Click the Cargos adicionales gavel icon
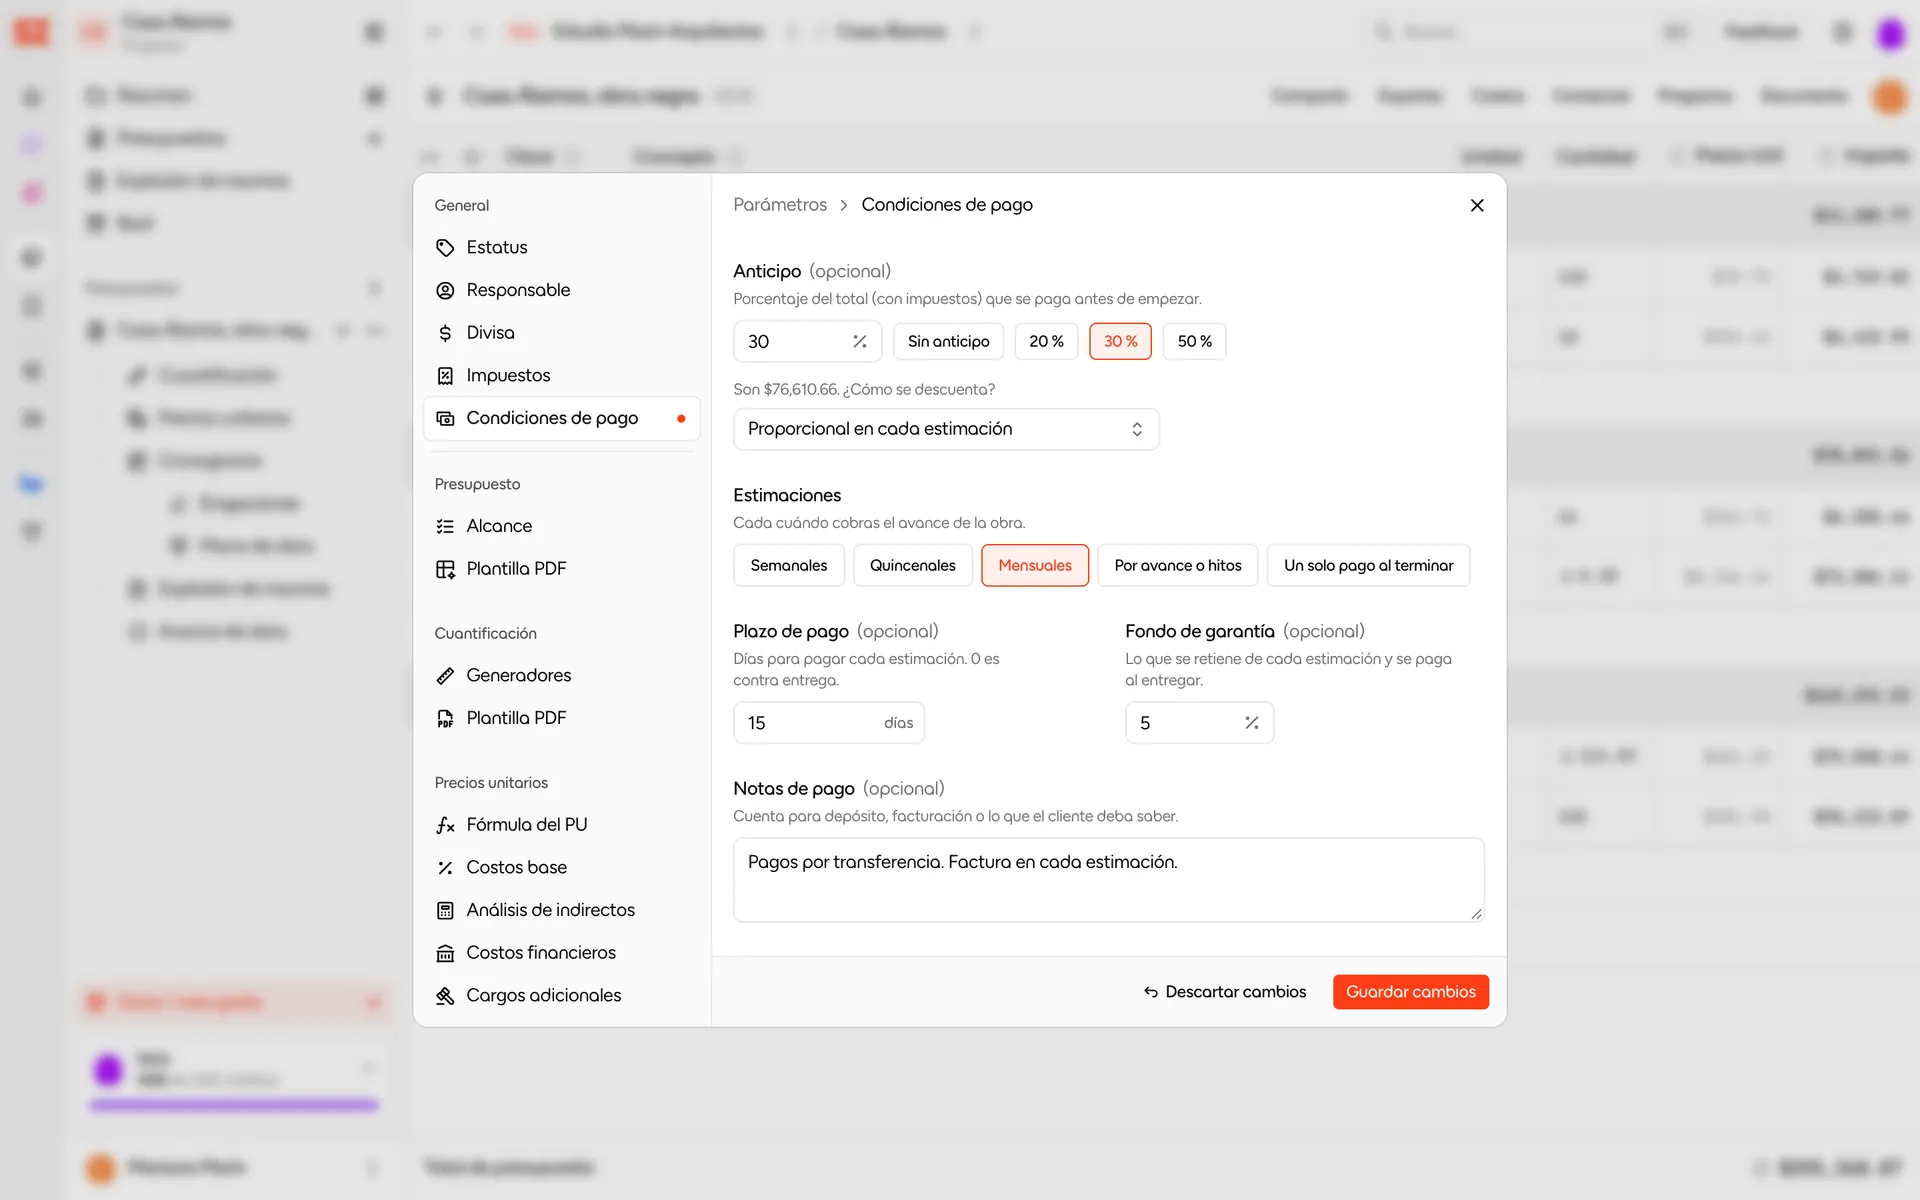Viewport: 1920px width, 1200px height. pyautogui.click(x=445, y=996)
